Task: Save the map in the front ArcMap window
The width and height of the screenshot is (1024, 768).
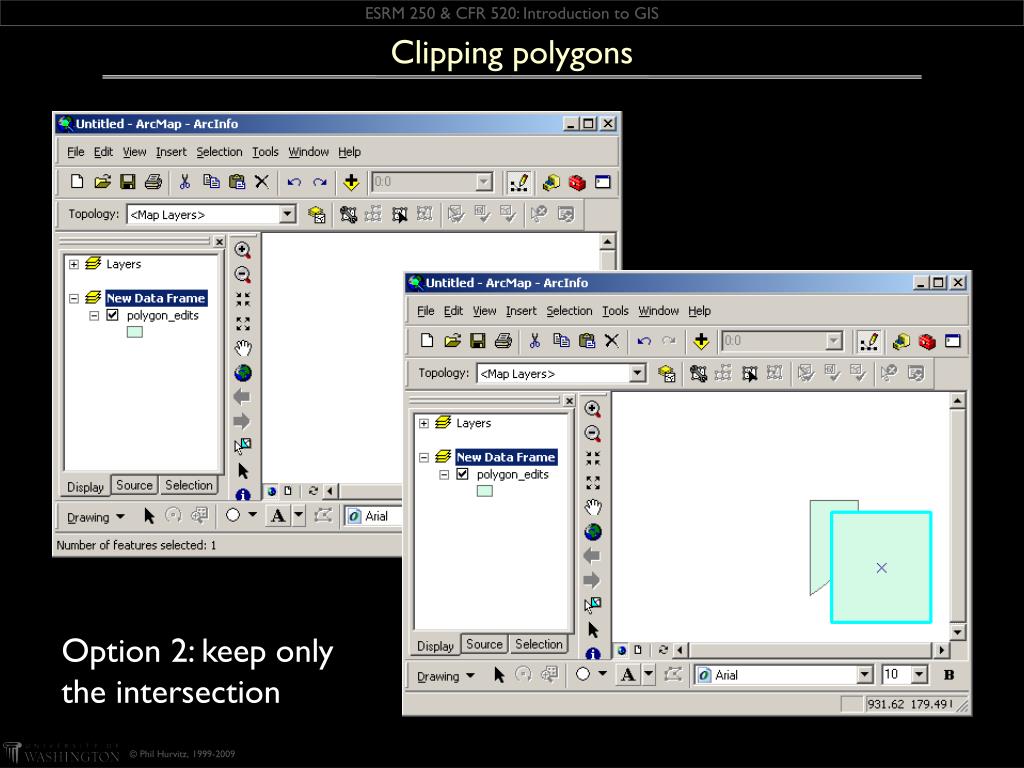Action: click(477, 340)
